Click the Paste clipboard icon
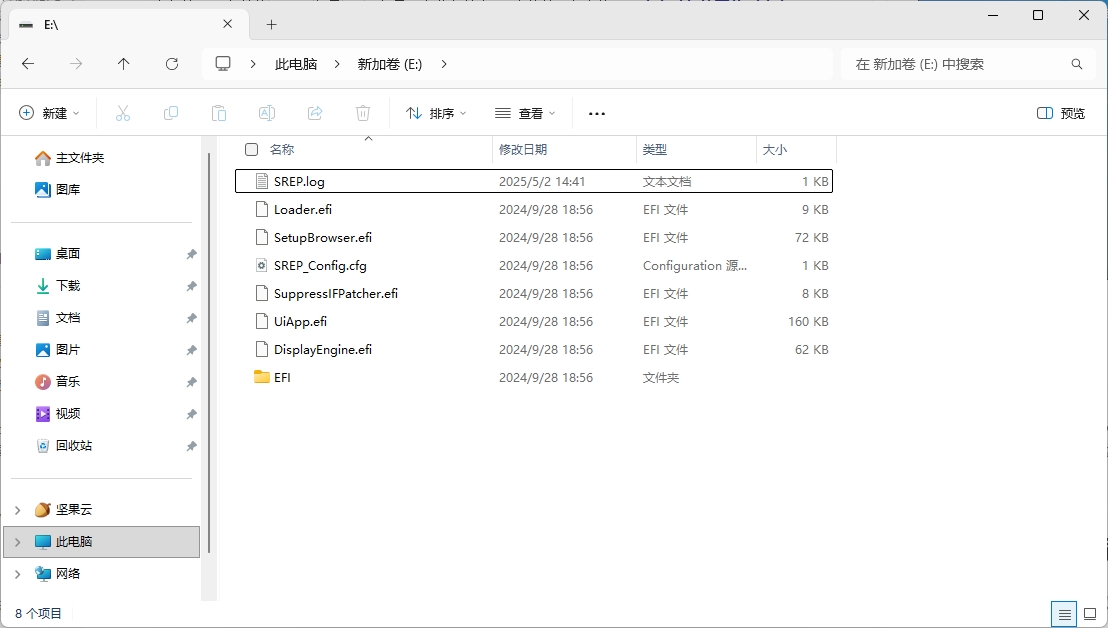 pos(219,113)
